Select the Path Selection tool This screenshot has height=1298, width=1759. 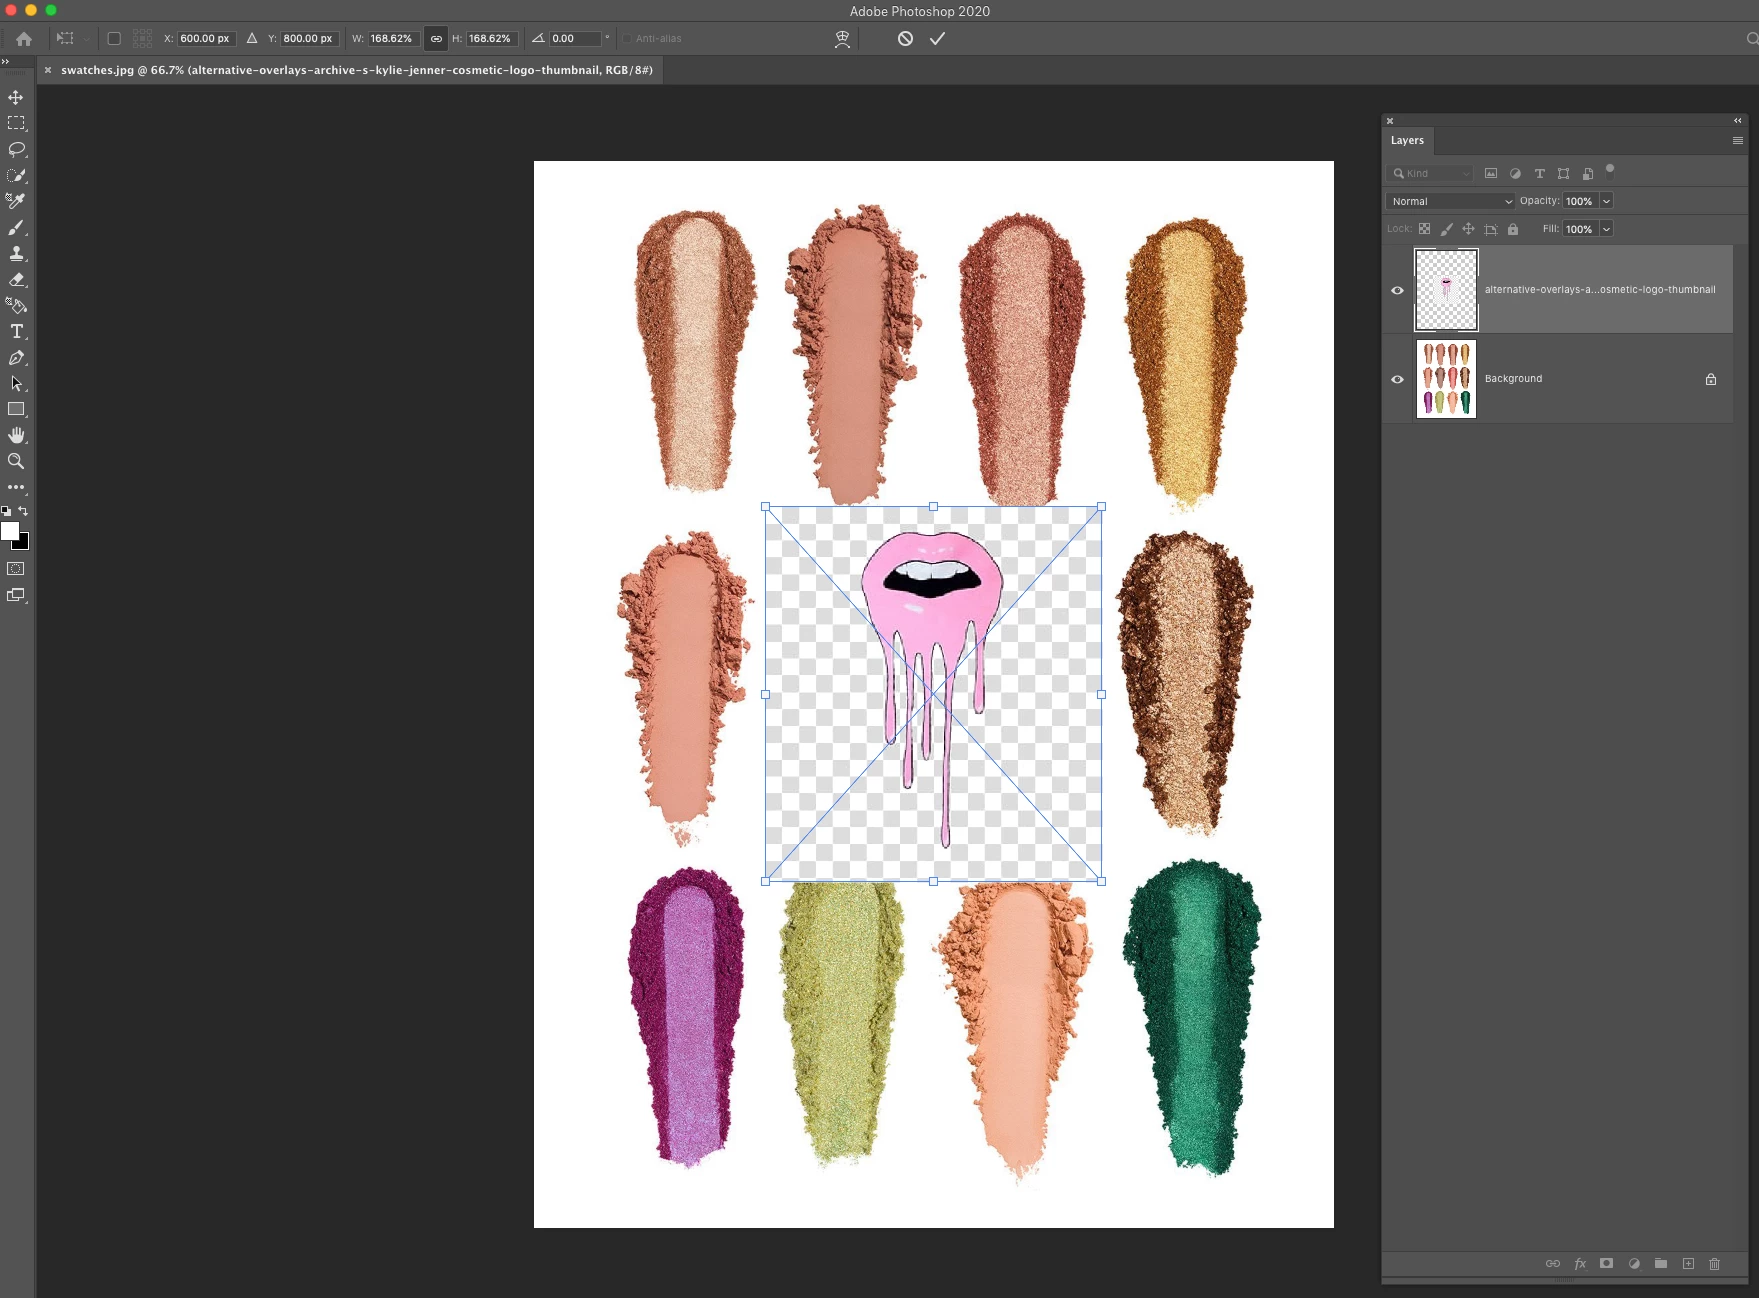pyautogui.click(x=16, y=383)
